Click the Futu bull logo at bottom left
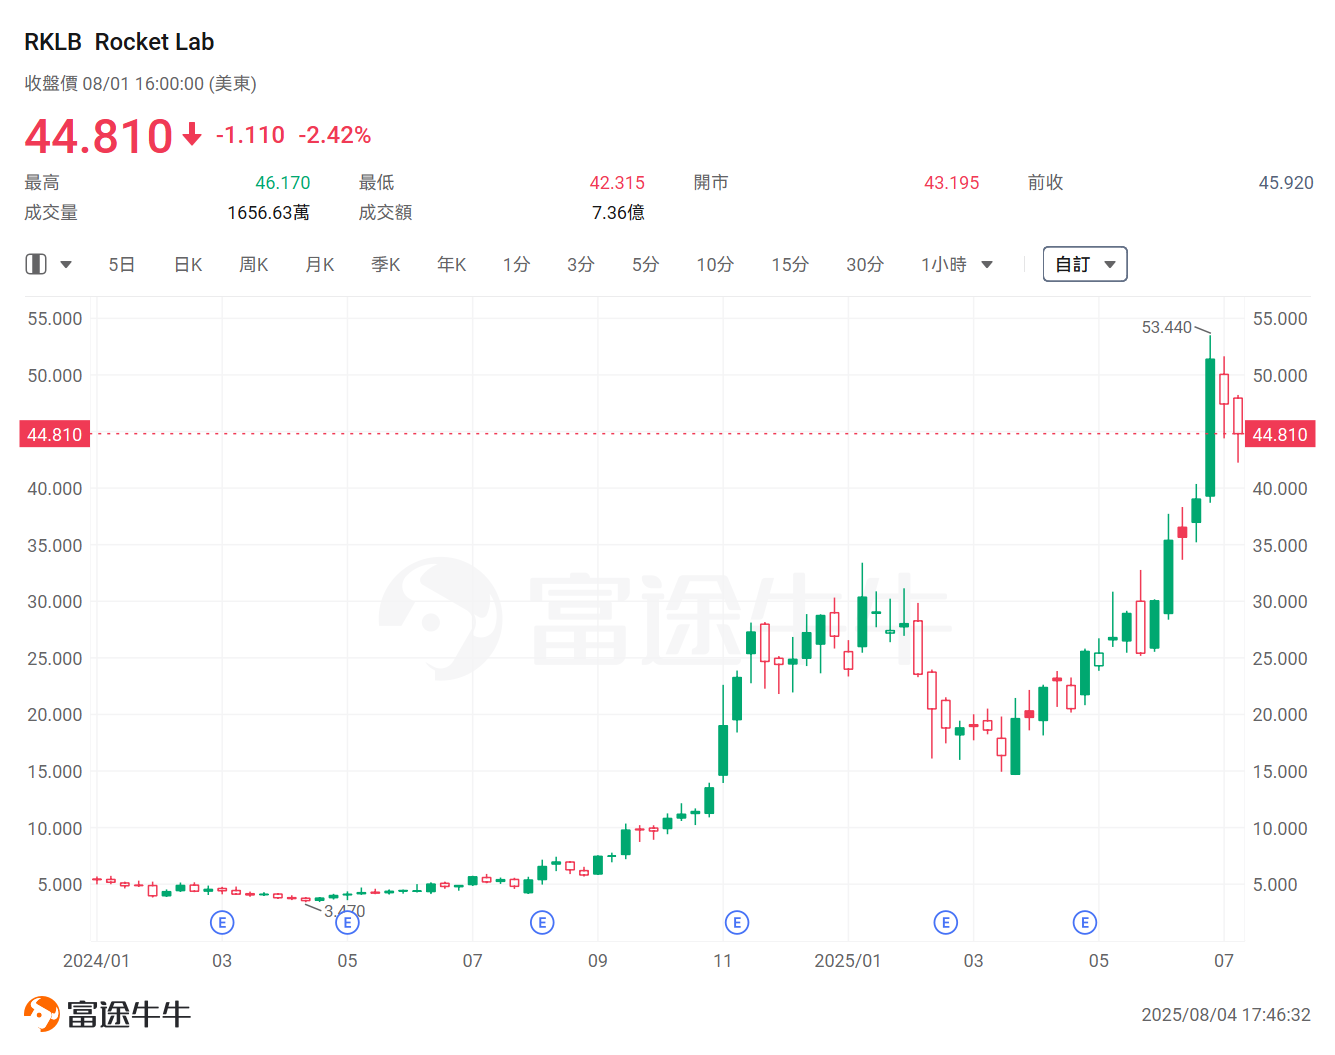This screenshot has height=1055, width=1335. tap(42, 1014)
